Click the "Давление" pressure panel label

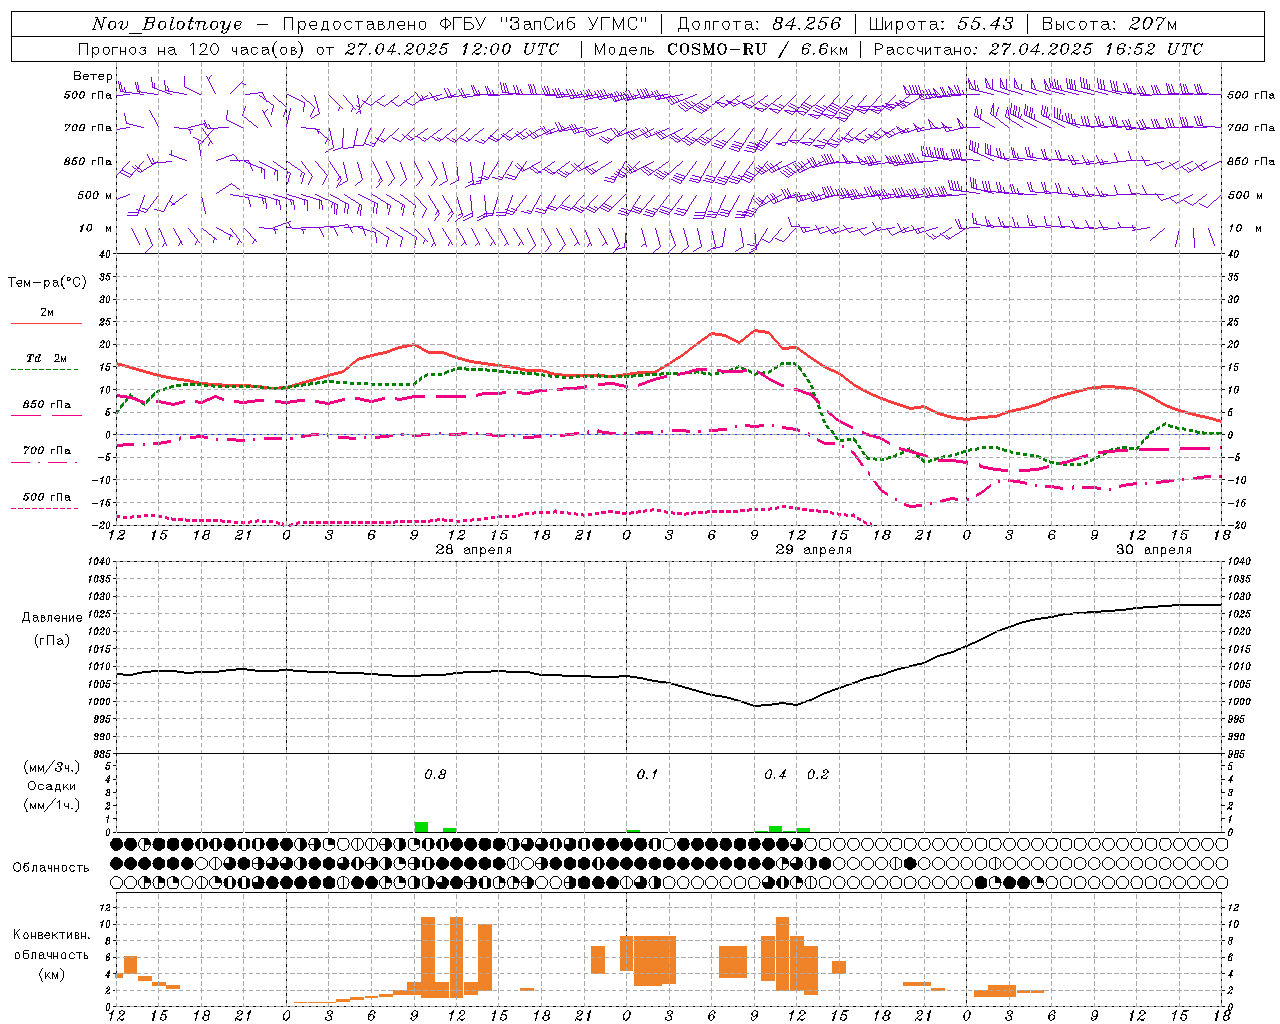pos(50,618)
